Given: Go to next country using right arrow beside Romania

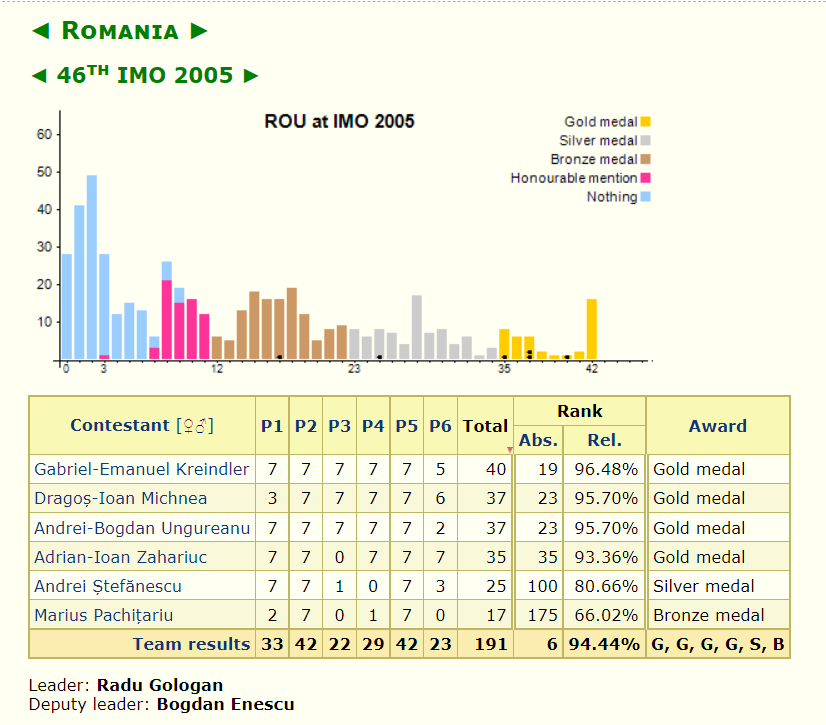Looking at the screenshot, I should pos(199,31).
